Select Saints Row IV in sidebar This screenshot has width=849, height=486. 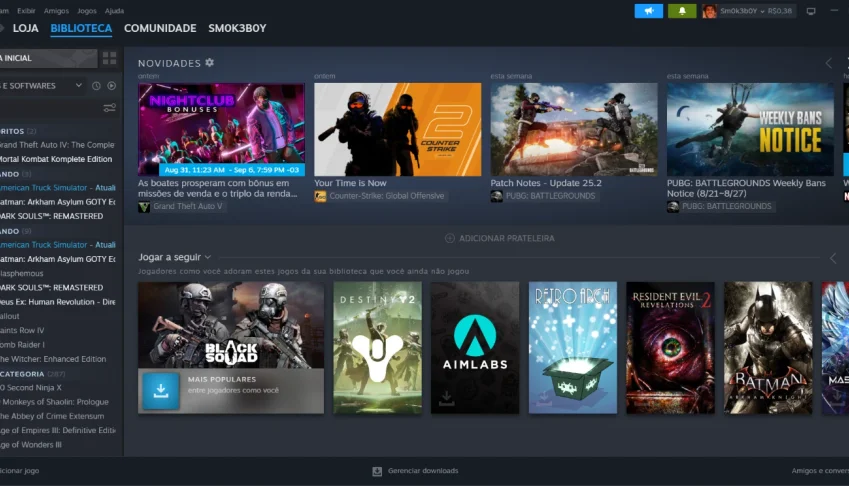tap(22, 330)
